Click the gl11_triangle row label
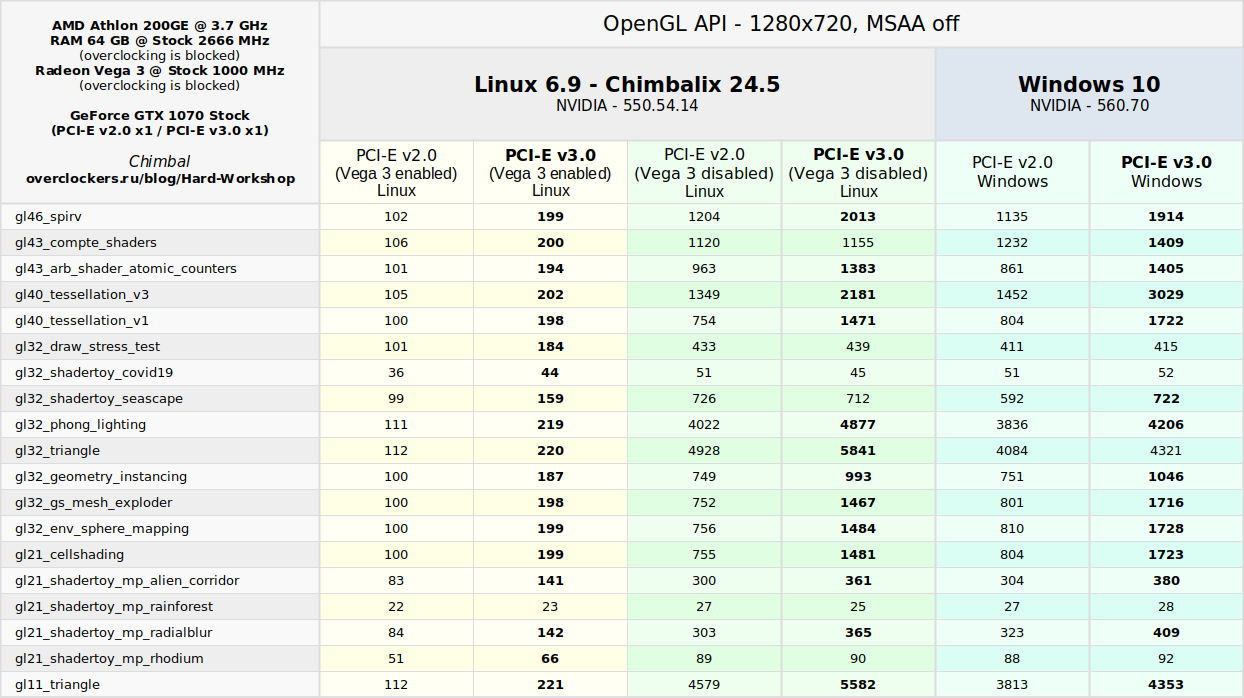 57,685
